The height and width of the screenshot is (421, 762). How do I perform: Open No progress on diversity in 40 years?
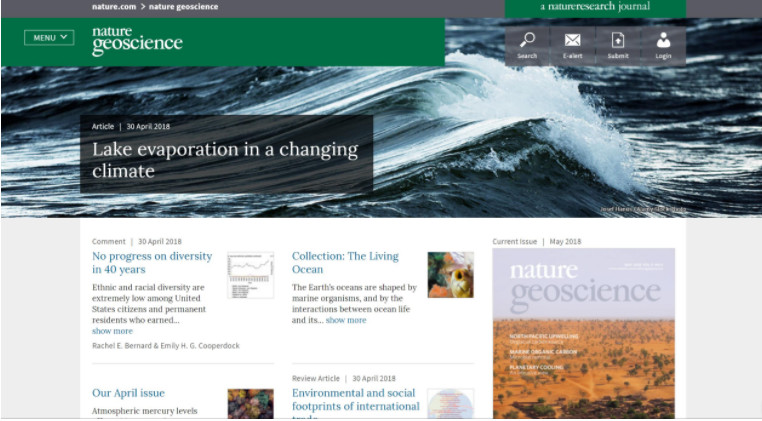[x=152, y=263]
